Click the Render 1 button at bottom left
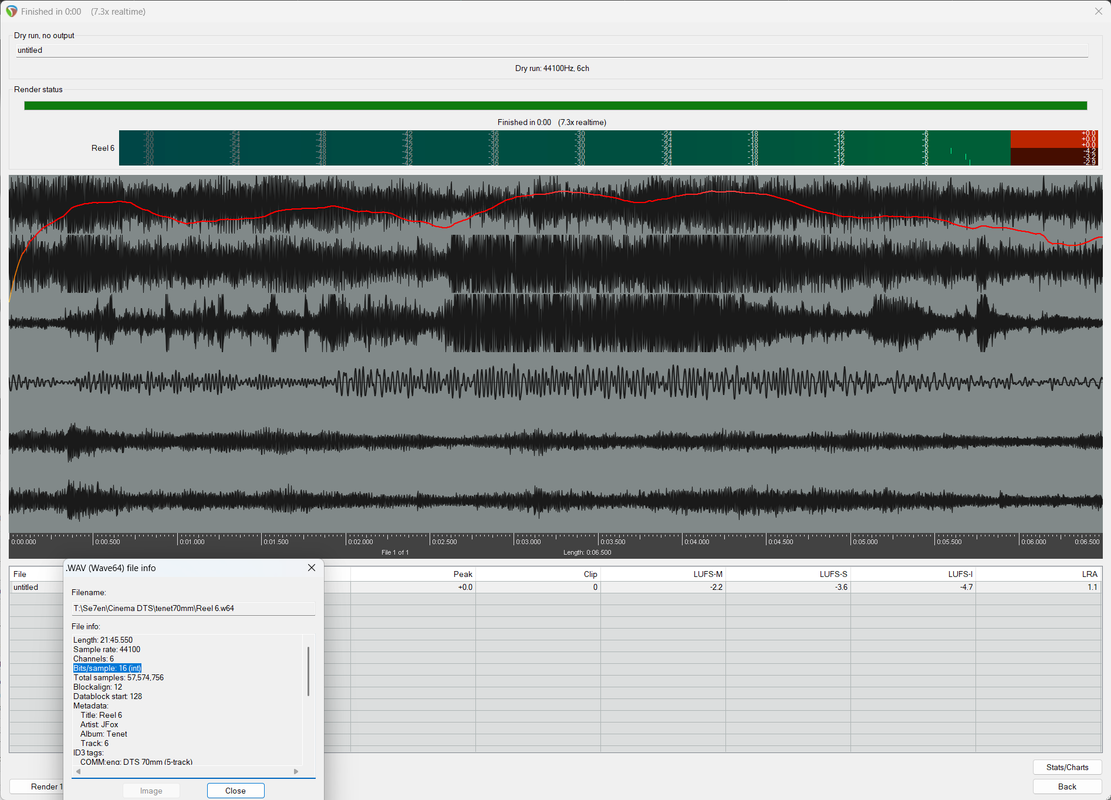Viewport: 1111px width, 800px height. [x=37, y=787]
